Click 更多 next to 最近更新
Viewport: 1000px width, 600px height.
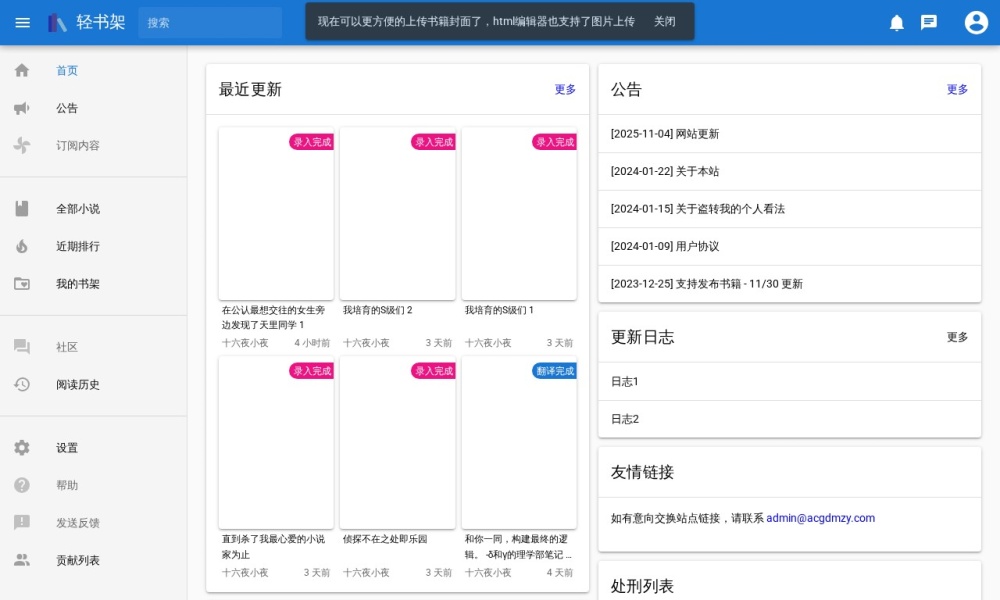(565, 90)
